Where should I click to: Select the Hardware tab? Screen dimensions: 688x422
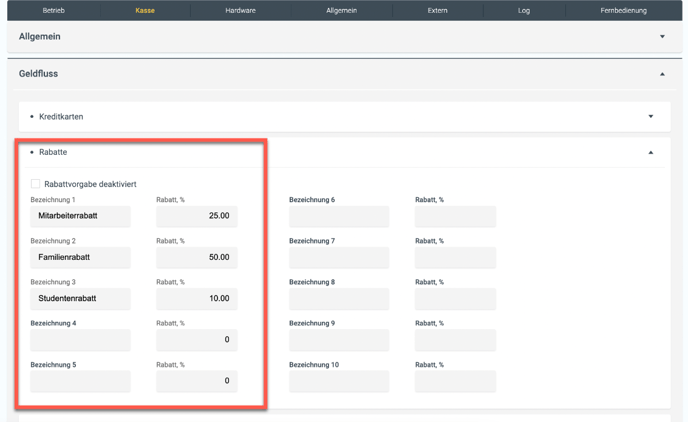[x=240, y=10]
